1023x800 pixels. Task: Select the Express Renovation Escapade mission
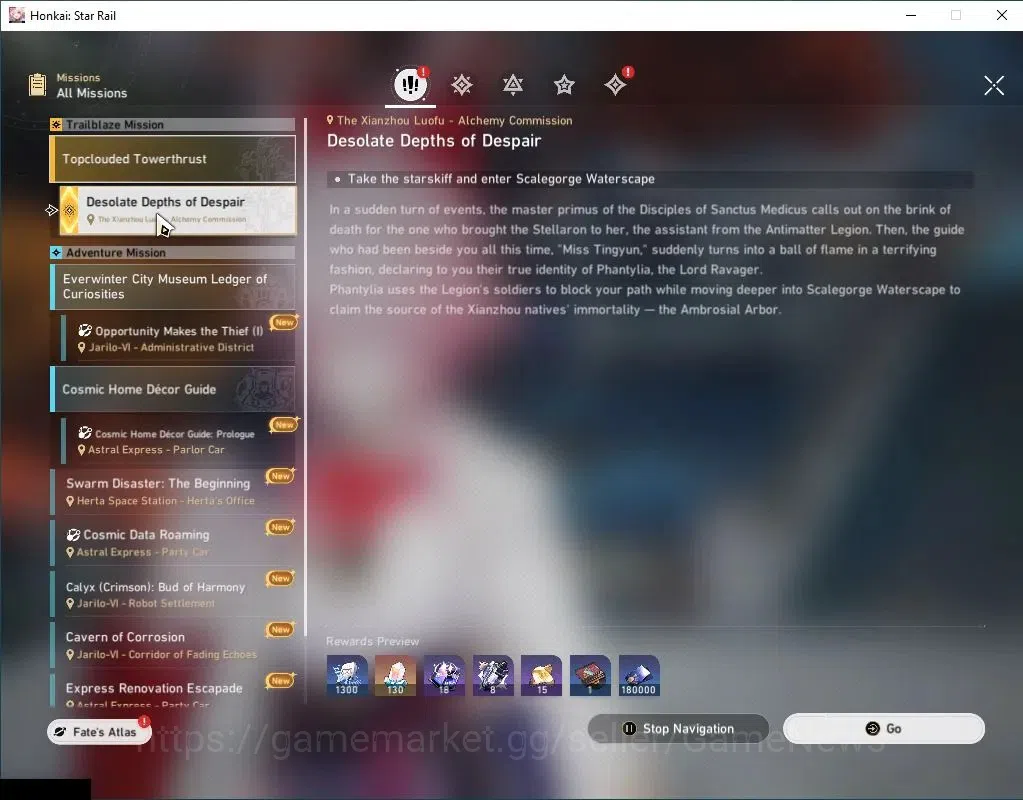(x=172, y=690)
